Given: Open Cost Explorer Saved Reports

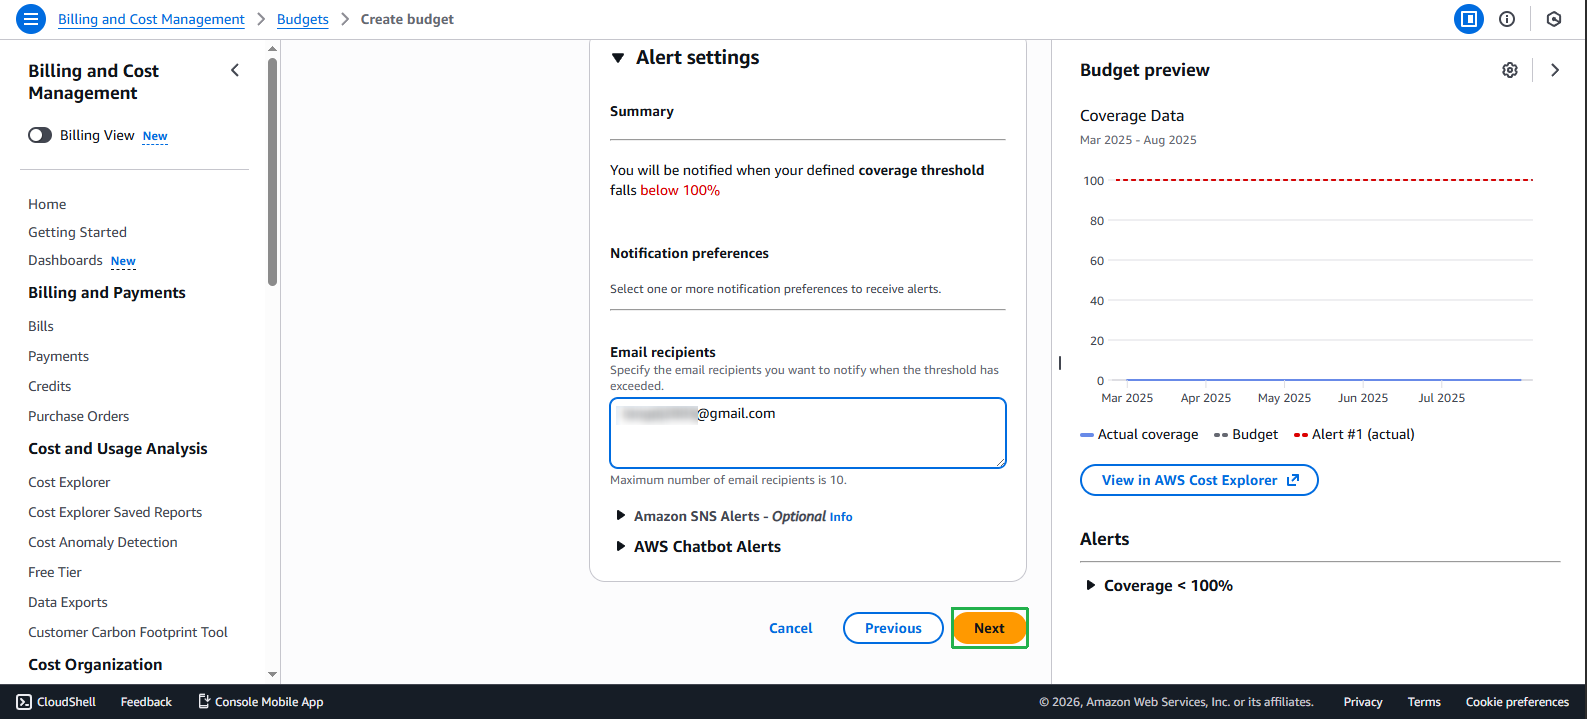Looking at the screenshot, I should 115,512.
